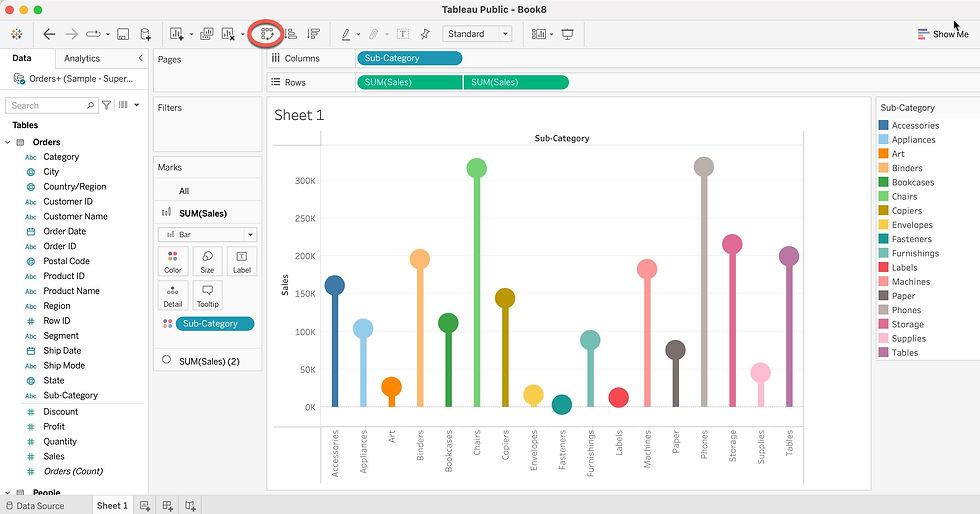Click the New Worksheet toolbar icon
Screen dimensions: 980x514
pyautogui.click(x=177, y=34)
